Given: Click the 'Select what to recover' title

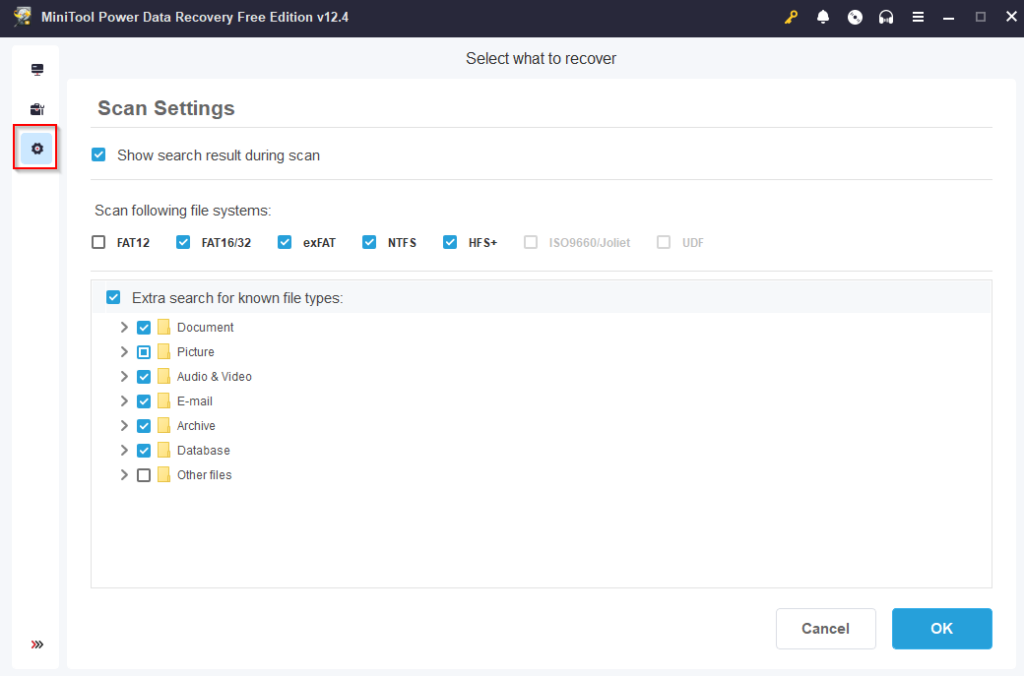Looking at the screenshot, I should 541,59.
